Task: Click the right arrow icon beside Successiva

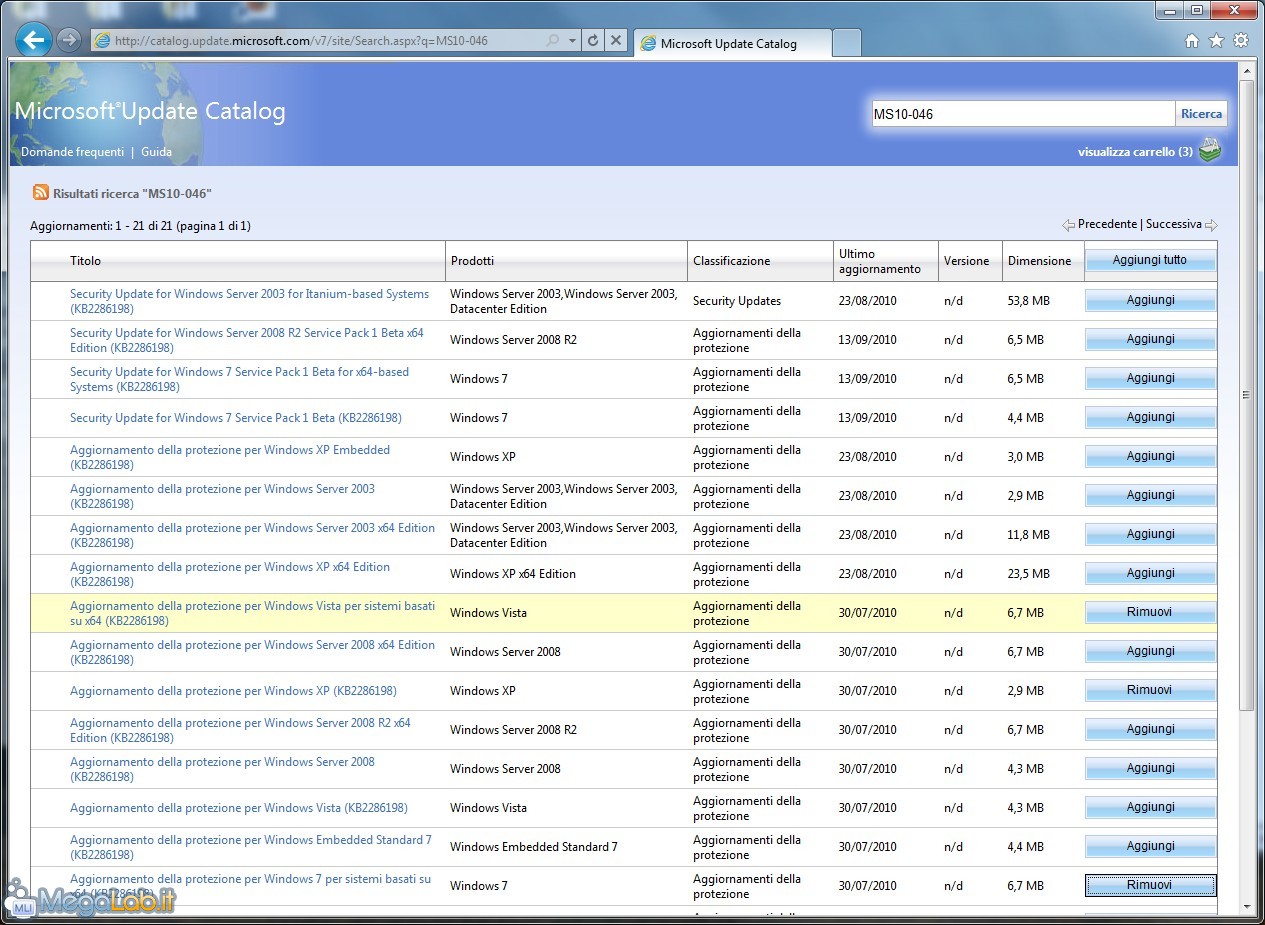Action: tap(1211, 225)
